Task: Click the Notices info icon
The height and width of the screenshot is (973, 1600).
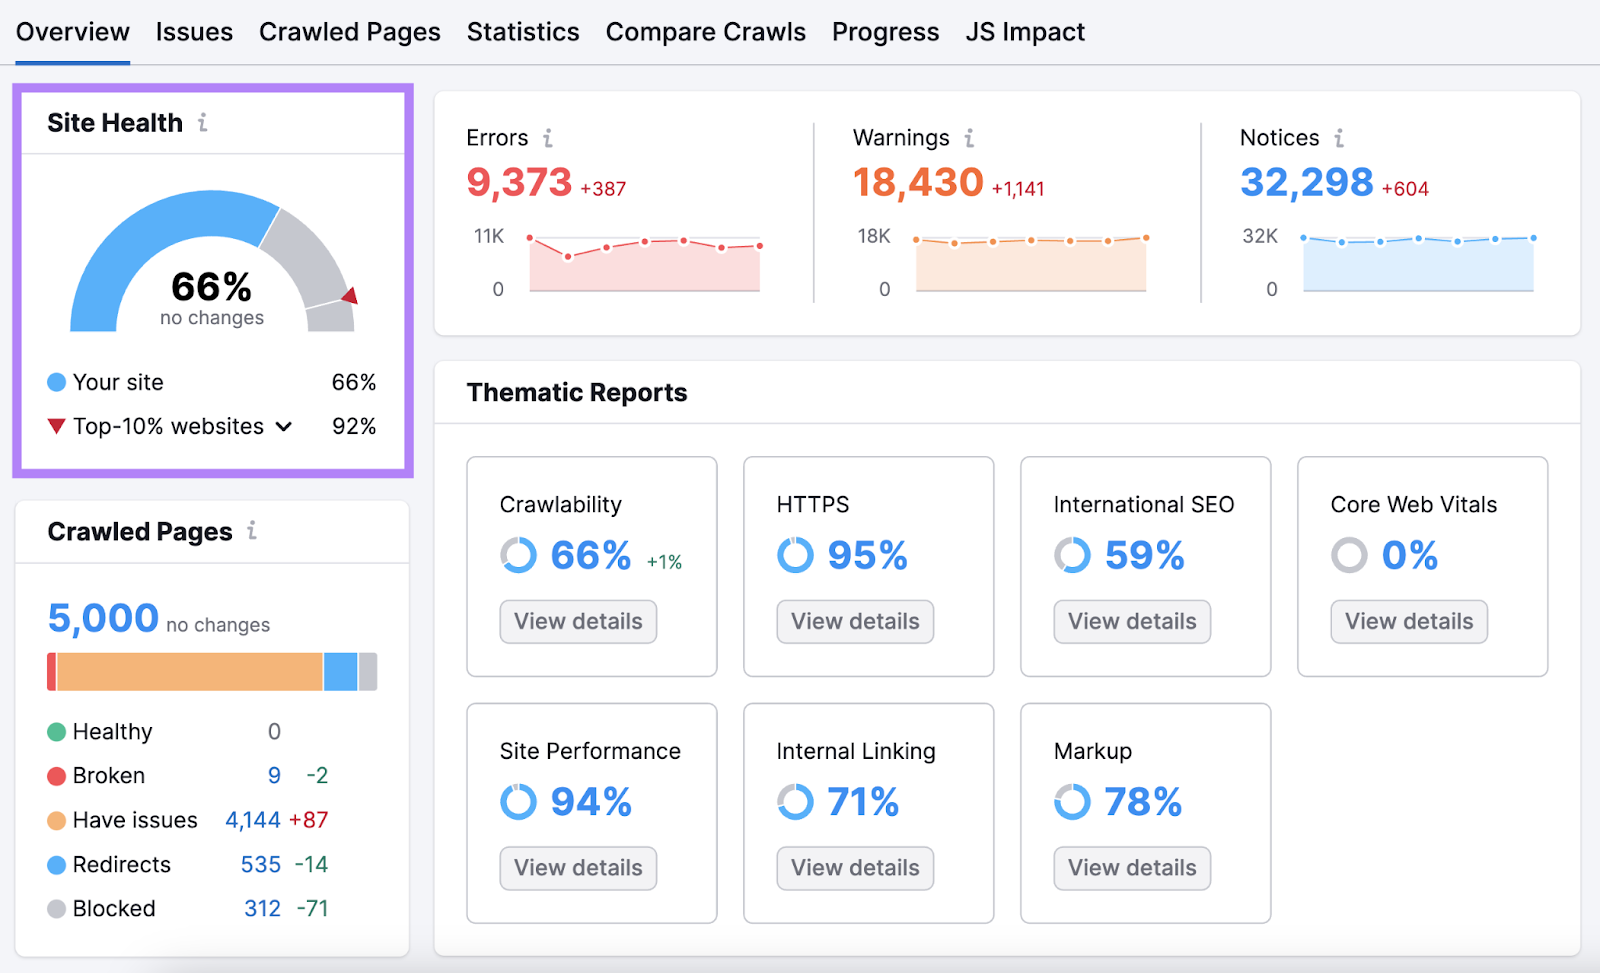Action: point(1339,138)
